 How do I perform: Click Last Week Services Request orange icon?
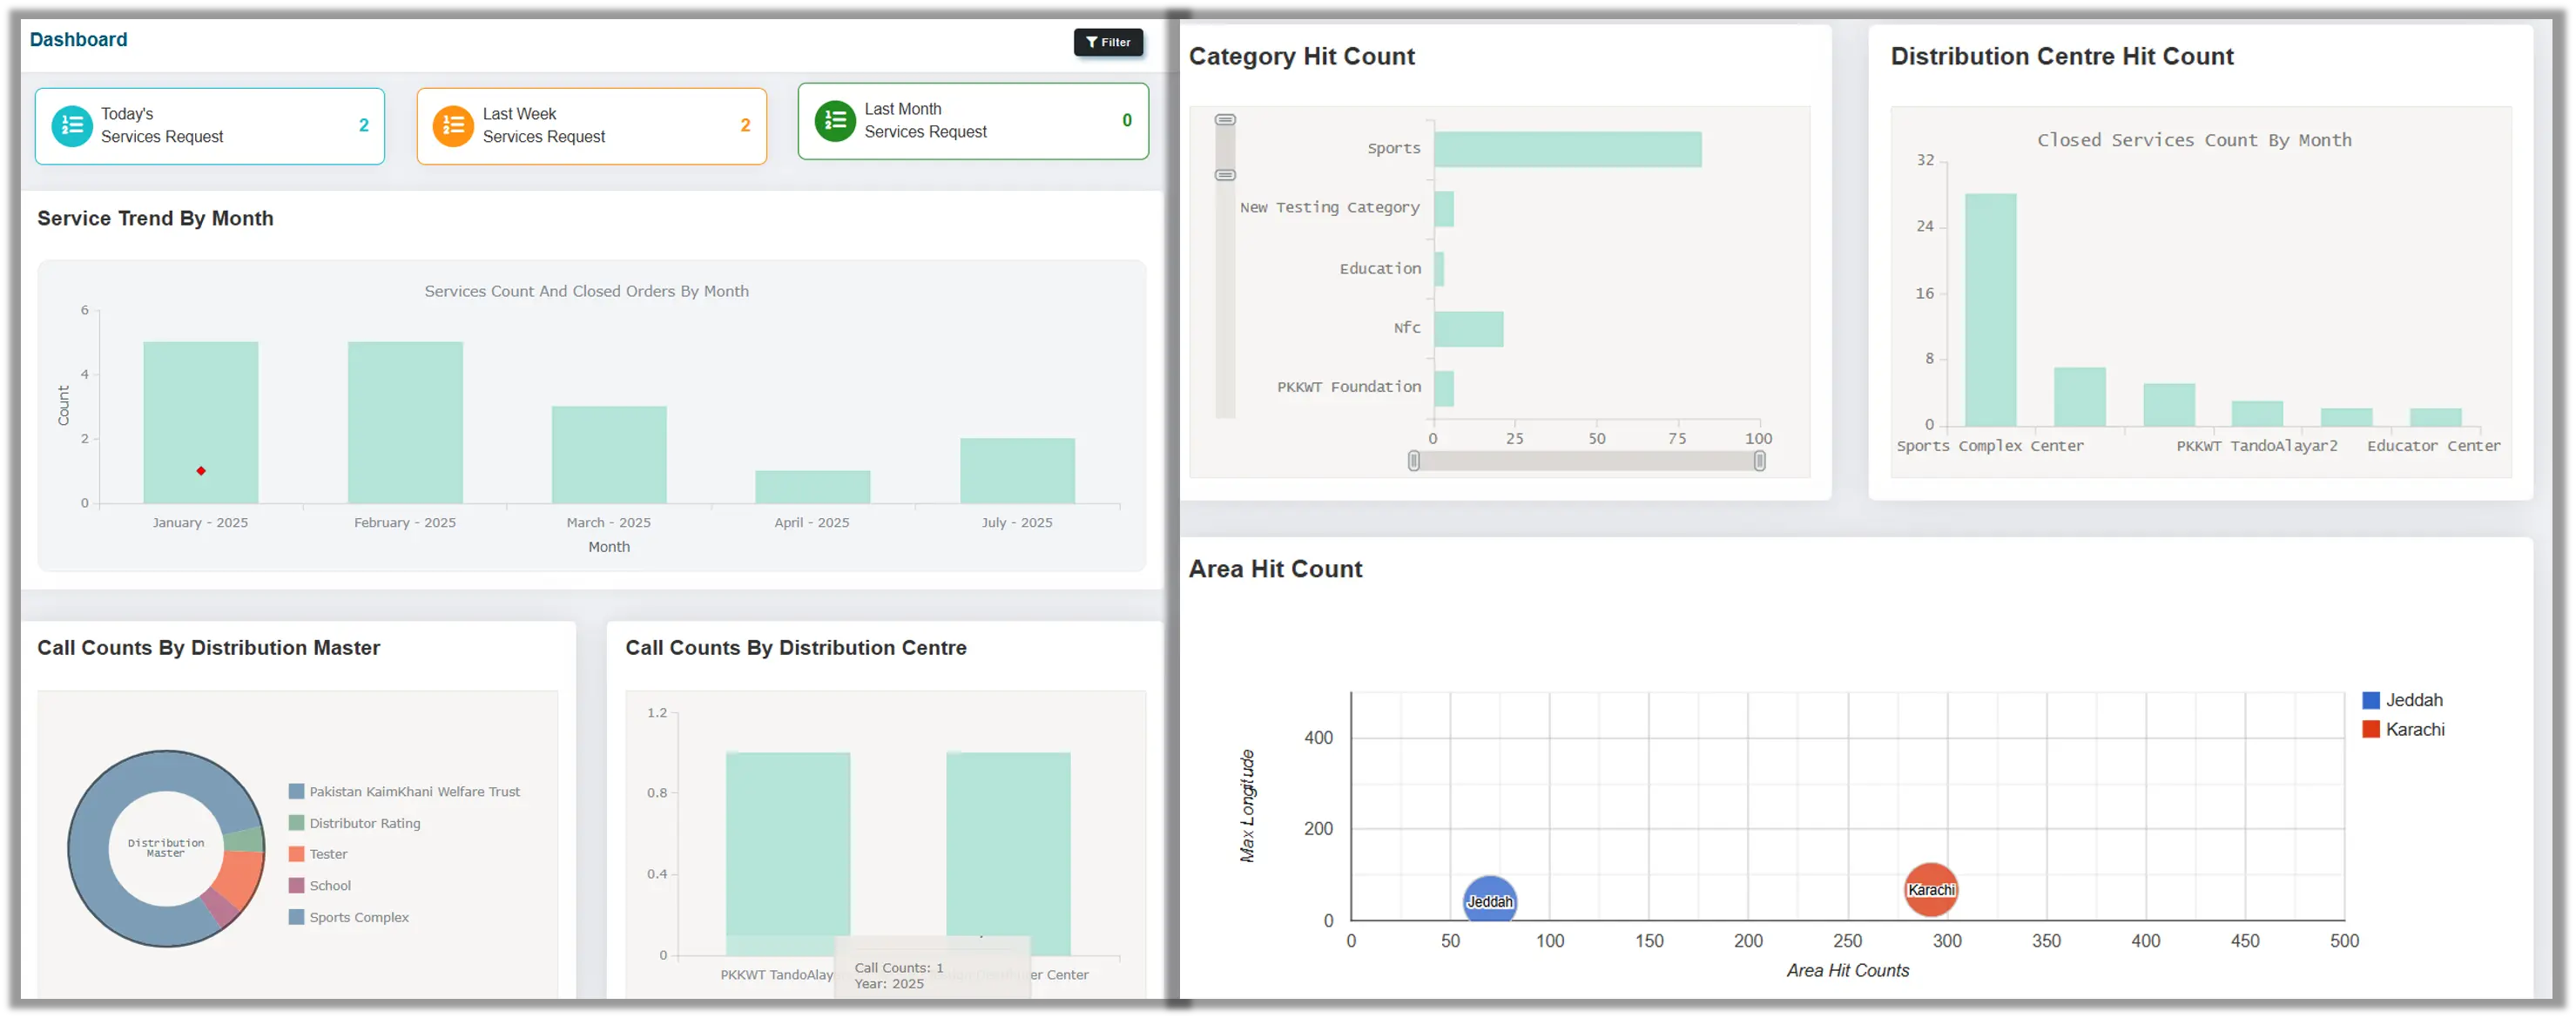click(x=453, y=126)
